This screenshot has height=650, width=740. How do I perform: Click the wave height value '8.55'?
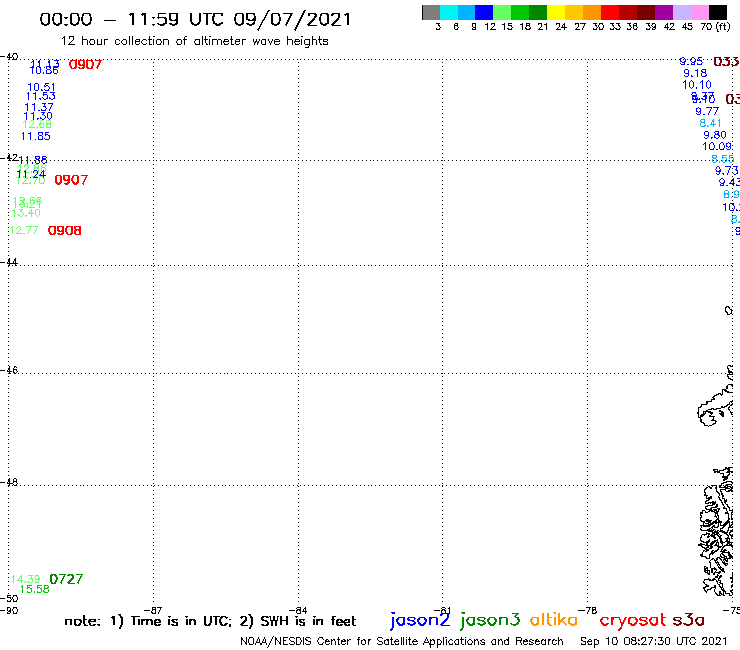(723, 159)
